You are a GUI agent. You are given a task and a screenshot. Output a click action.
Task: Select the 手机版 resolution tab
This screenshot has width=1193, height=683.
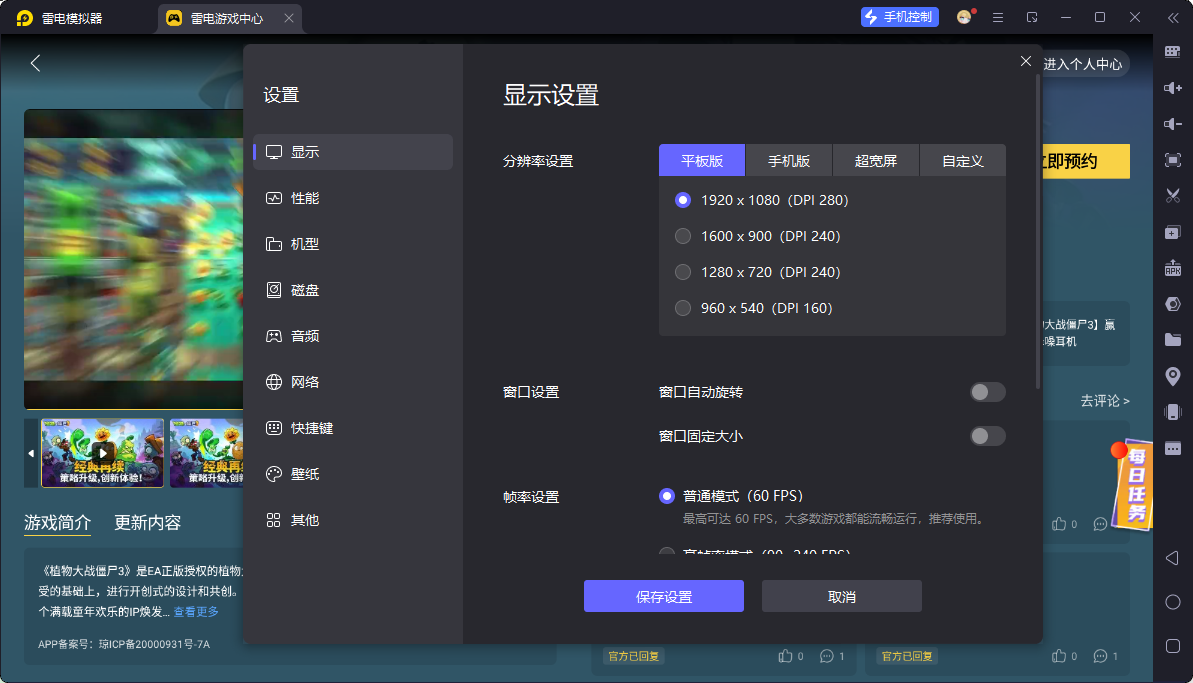point(789,160)
